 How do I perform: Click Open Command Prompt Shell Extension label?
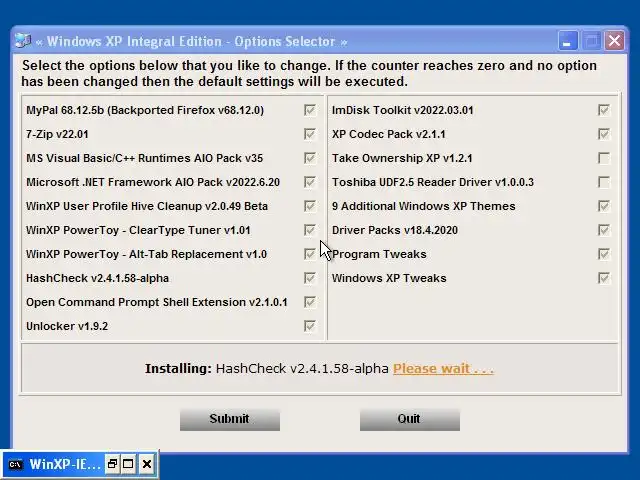coord(157,302)
